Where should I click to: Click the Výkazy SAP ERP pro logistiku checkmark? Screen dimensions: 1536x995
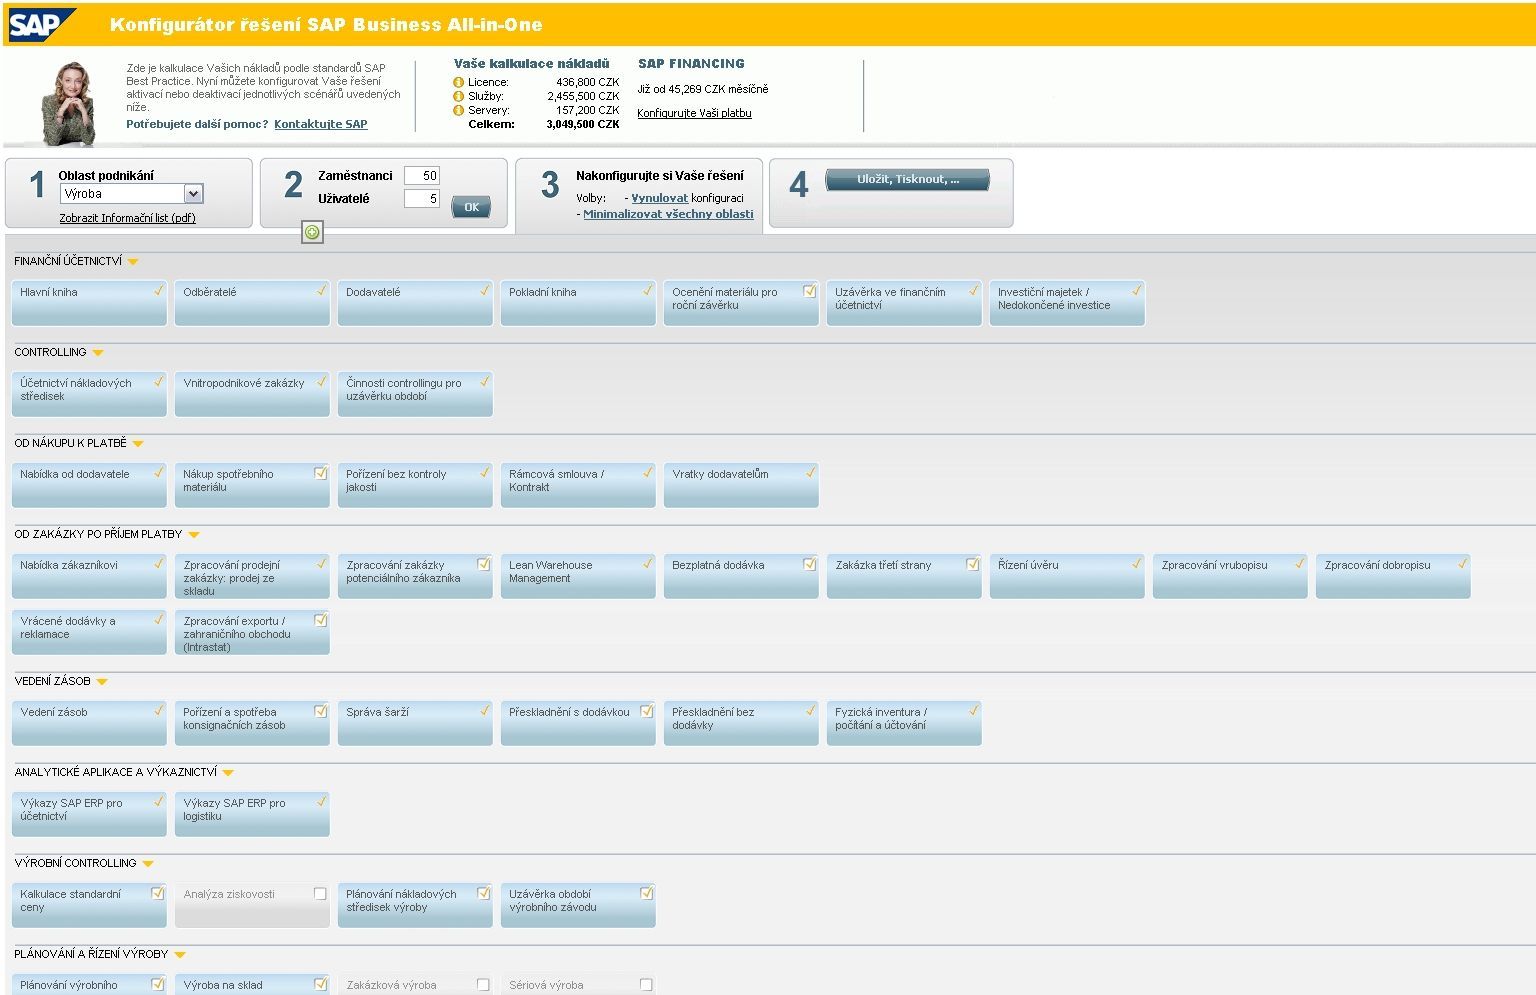(x=322, y=801)
